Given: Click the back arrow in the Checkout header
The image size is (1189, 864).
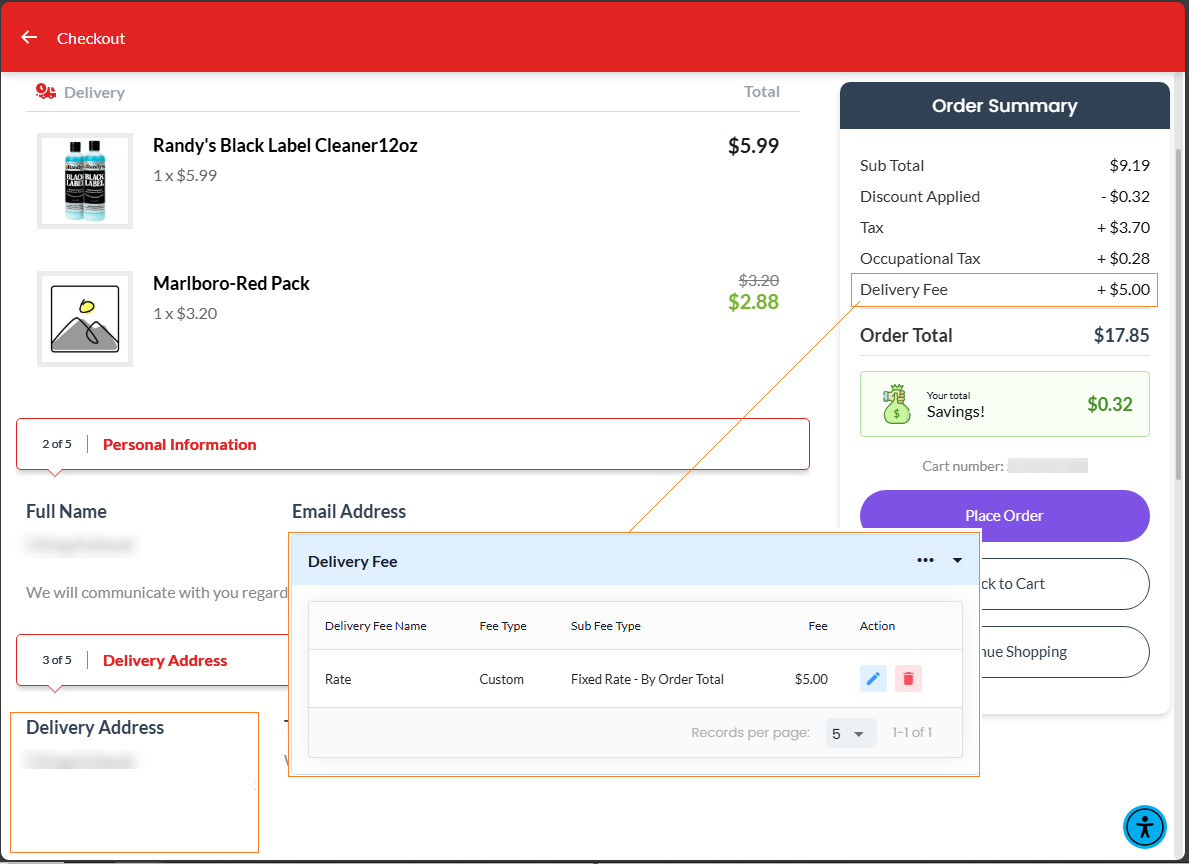Looking at the screenshot, I should [30, 37].
